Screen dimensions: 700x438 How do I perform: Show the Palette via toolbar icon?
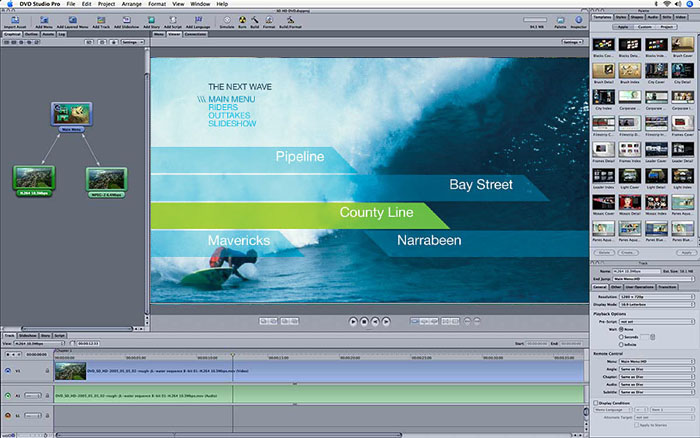click(560, 20)
